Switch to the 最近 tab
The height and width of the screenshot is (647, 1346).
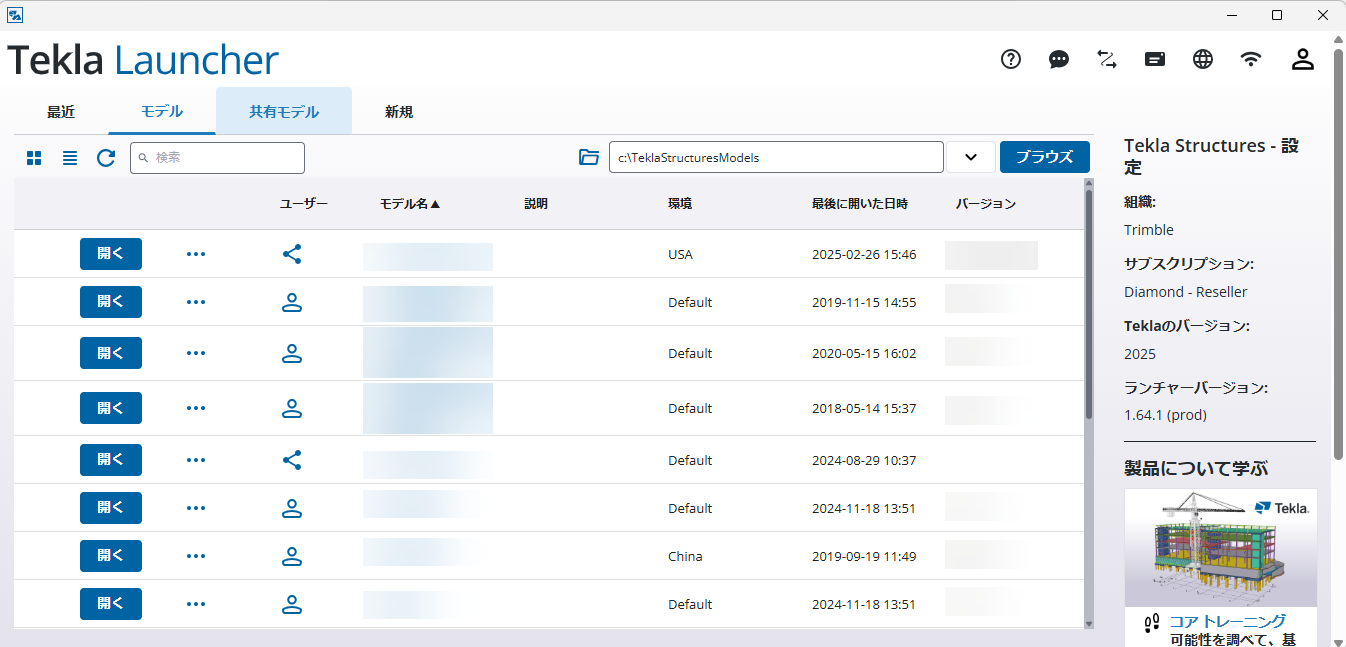(61, 112)
